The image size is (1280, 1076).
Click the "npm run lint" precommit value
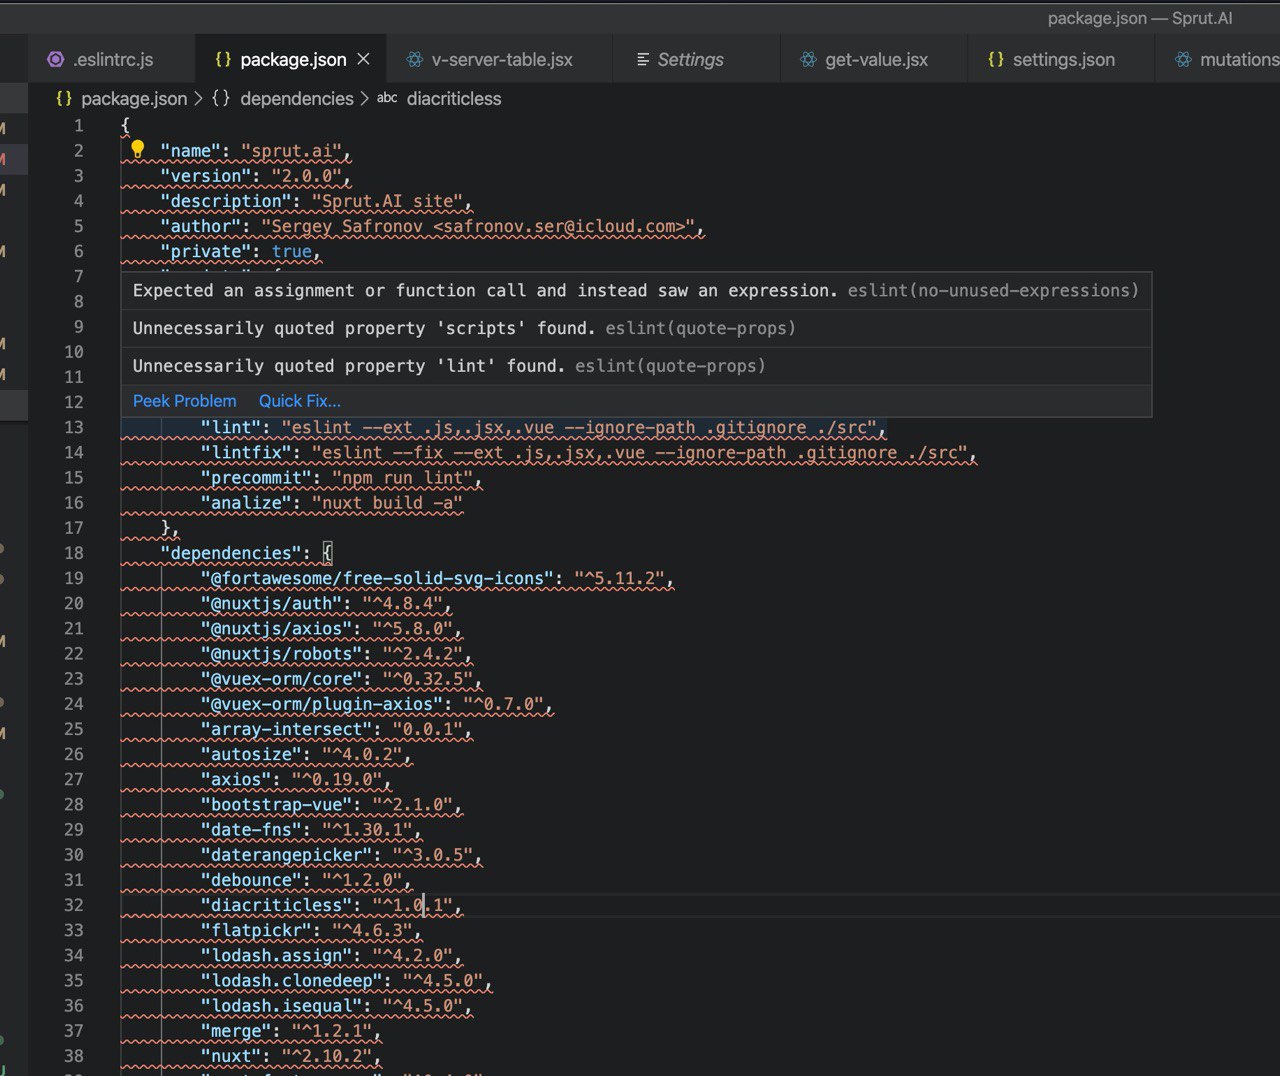click(x=402, y=478)
